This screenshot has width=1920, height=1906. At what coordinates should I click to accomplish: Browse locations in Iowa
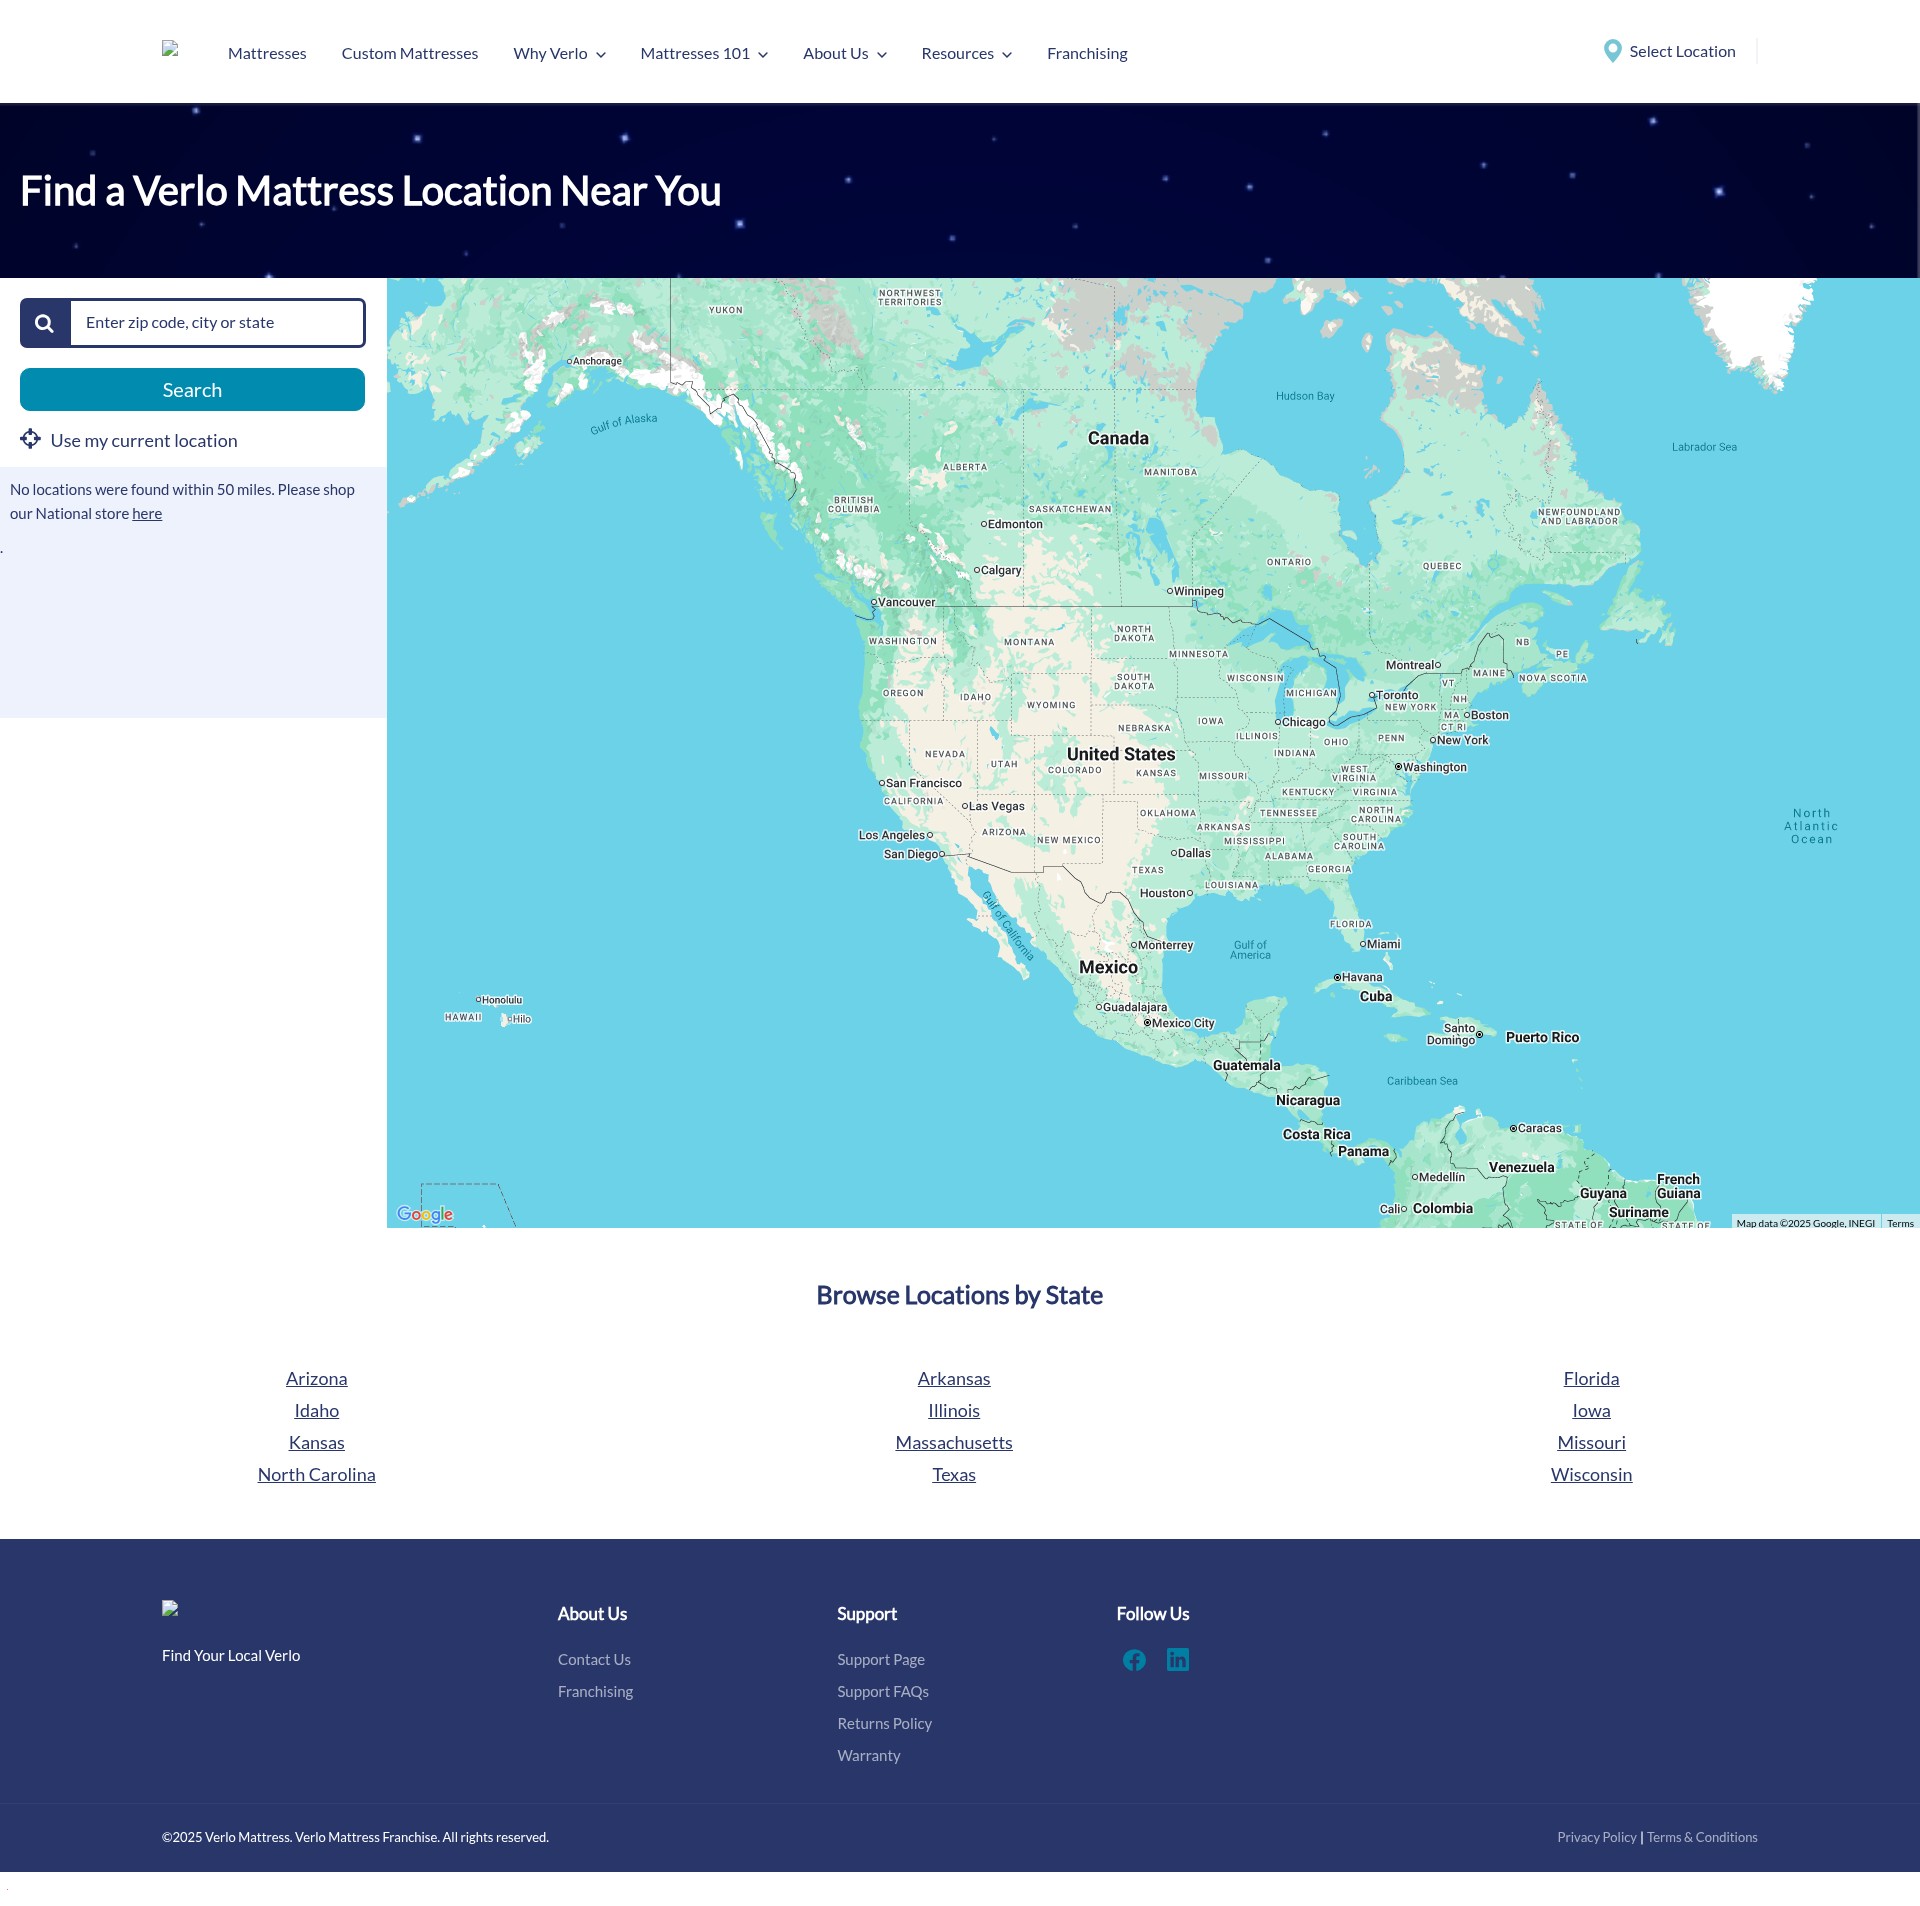coord(1591,1410)
